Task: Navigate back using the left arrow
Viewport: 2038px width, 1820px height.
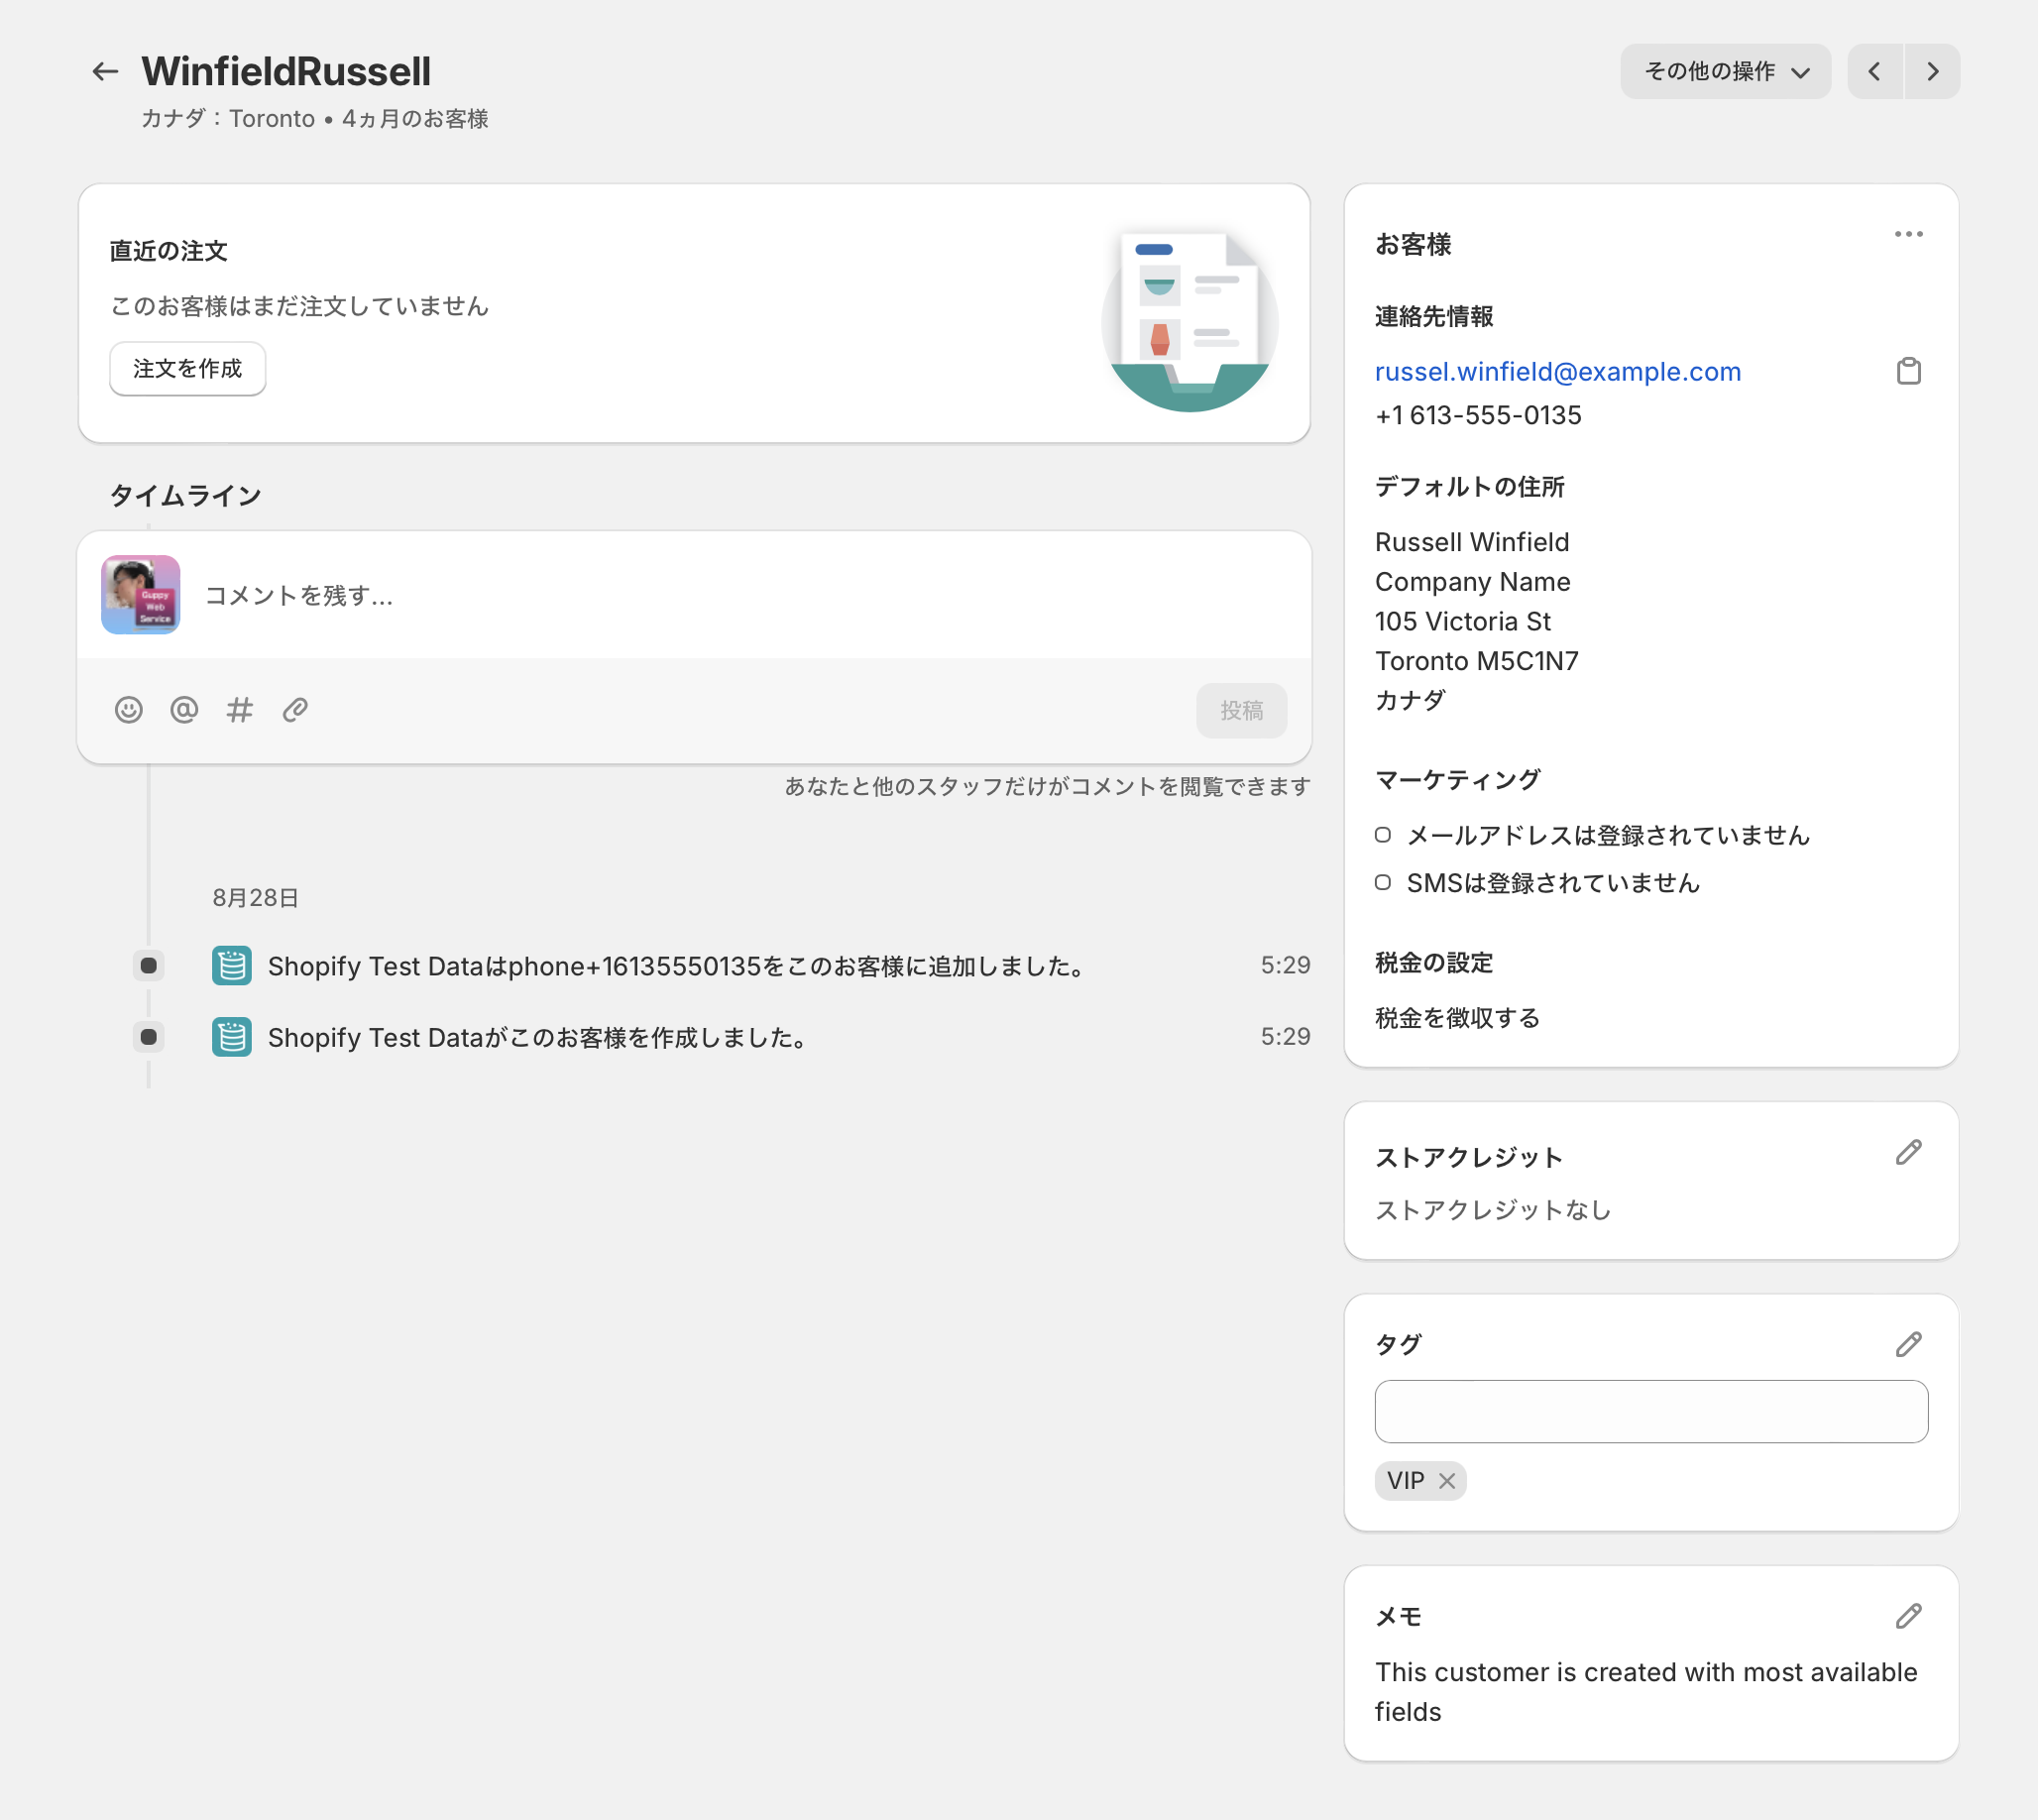Action: pyautogui.click(x=105, y=71)
